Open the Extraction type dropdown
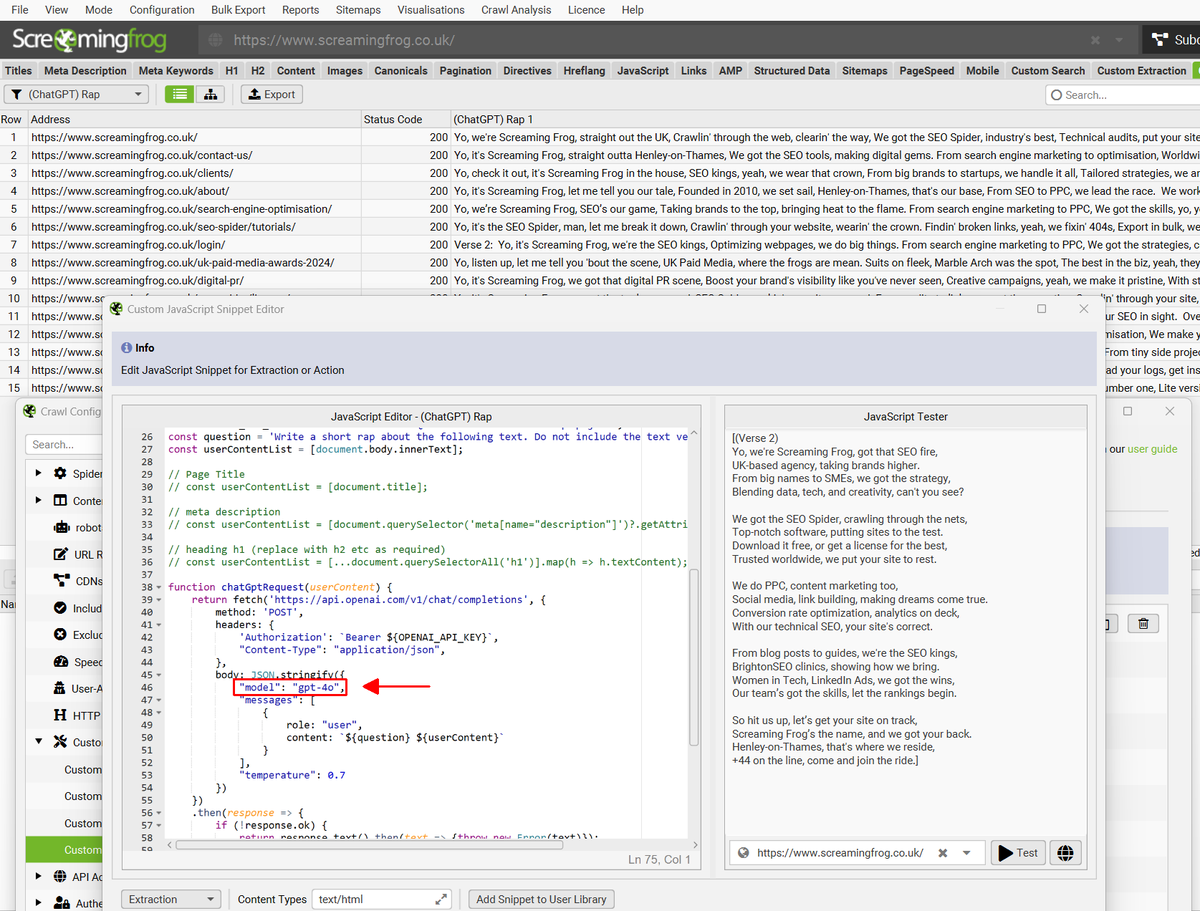This screenshot has height=911, width=1200. tap(171, 899)
